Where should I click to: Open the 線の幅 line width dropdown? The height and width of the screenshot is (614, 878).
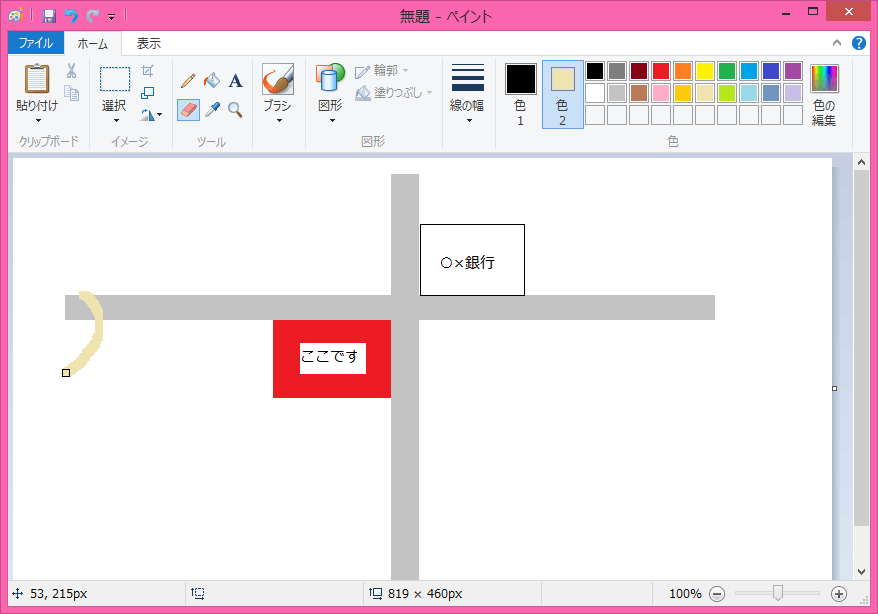click(x=467, y=93)
